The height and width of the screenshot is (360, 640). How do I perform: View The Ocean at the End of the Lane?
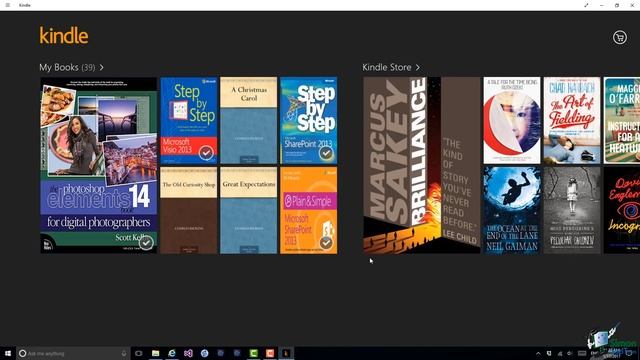tap(512, 210)
